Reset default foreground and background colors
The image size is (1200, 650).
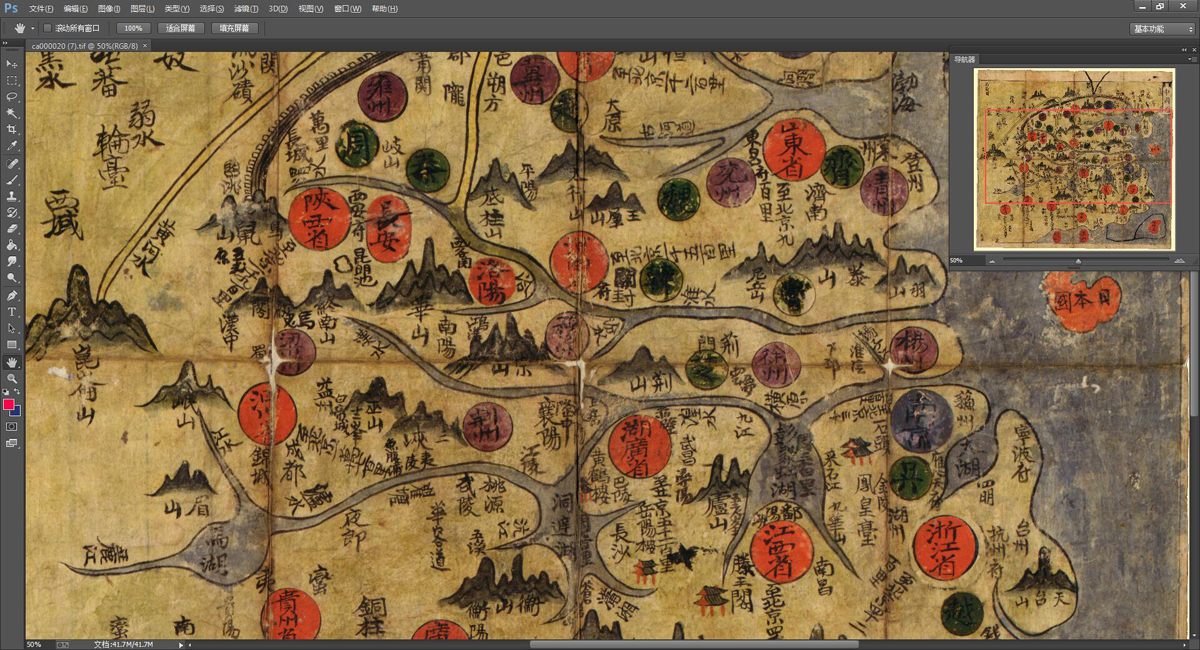point(6,392)
